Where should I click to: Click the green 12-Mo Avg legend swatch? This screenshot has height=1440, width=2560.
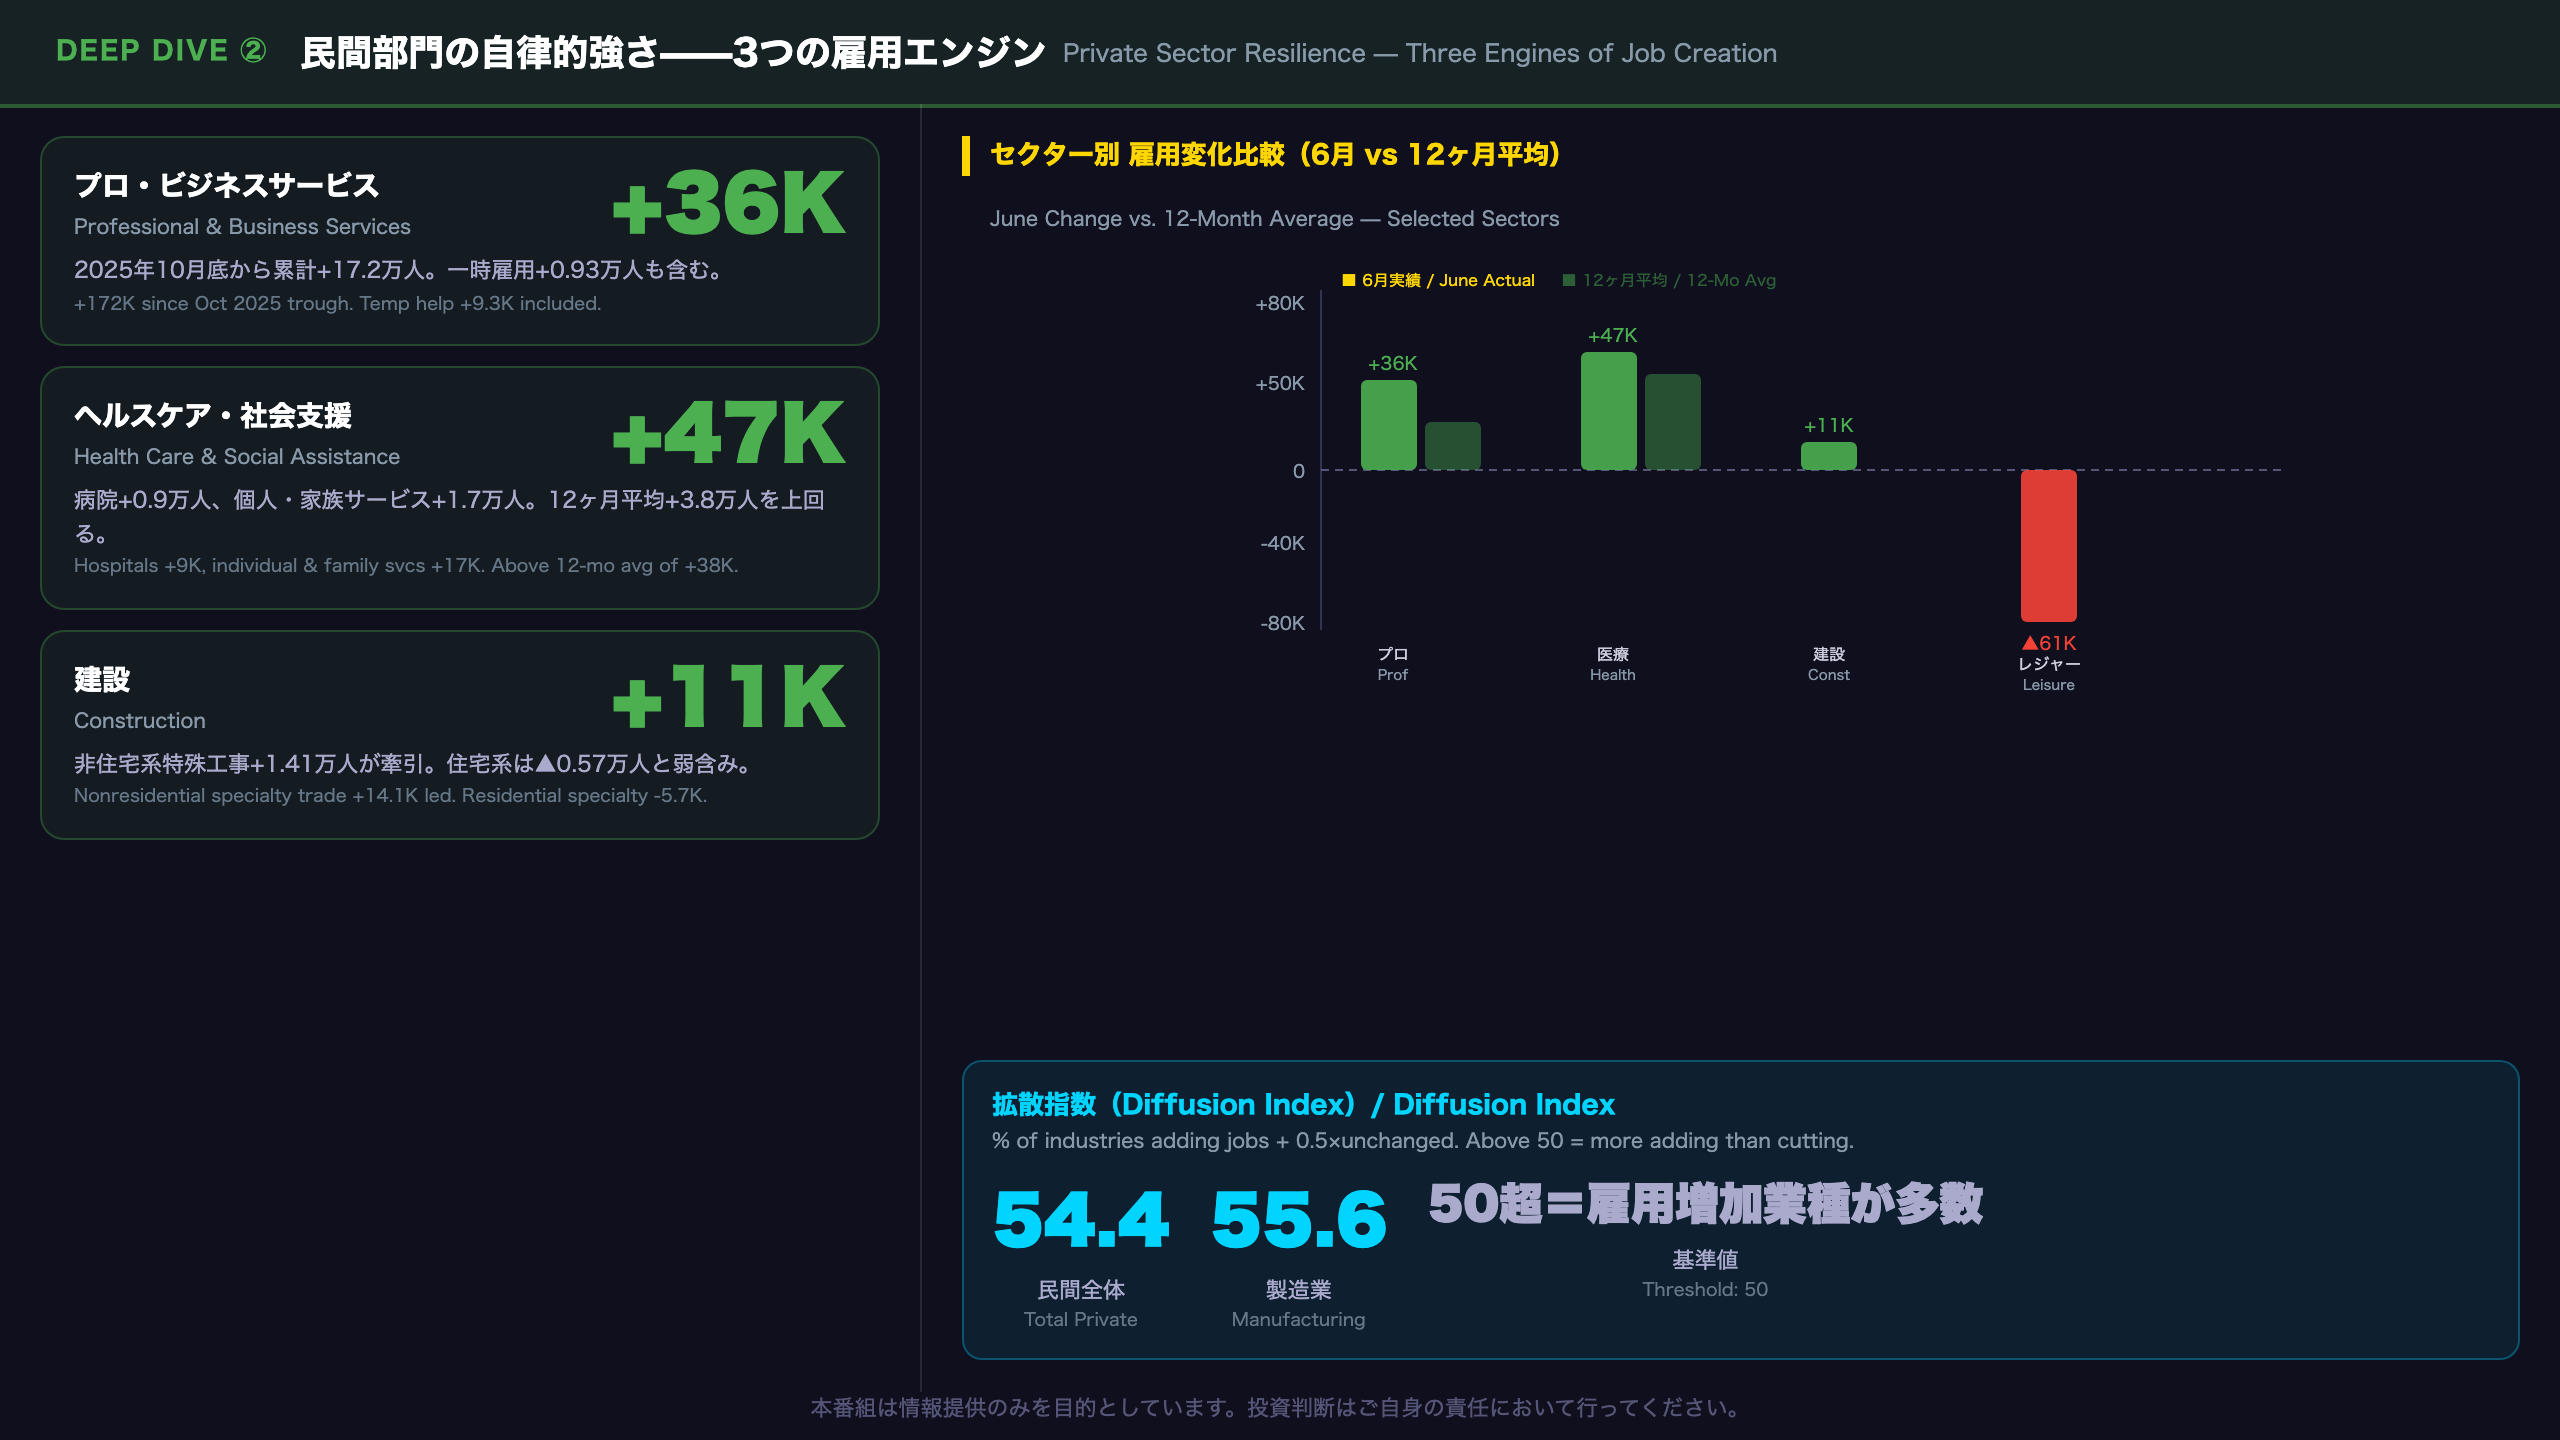point(1569,280)
